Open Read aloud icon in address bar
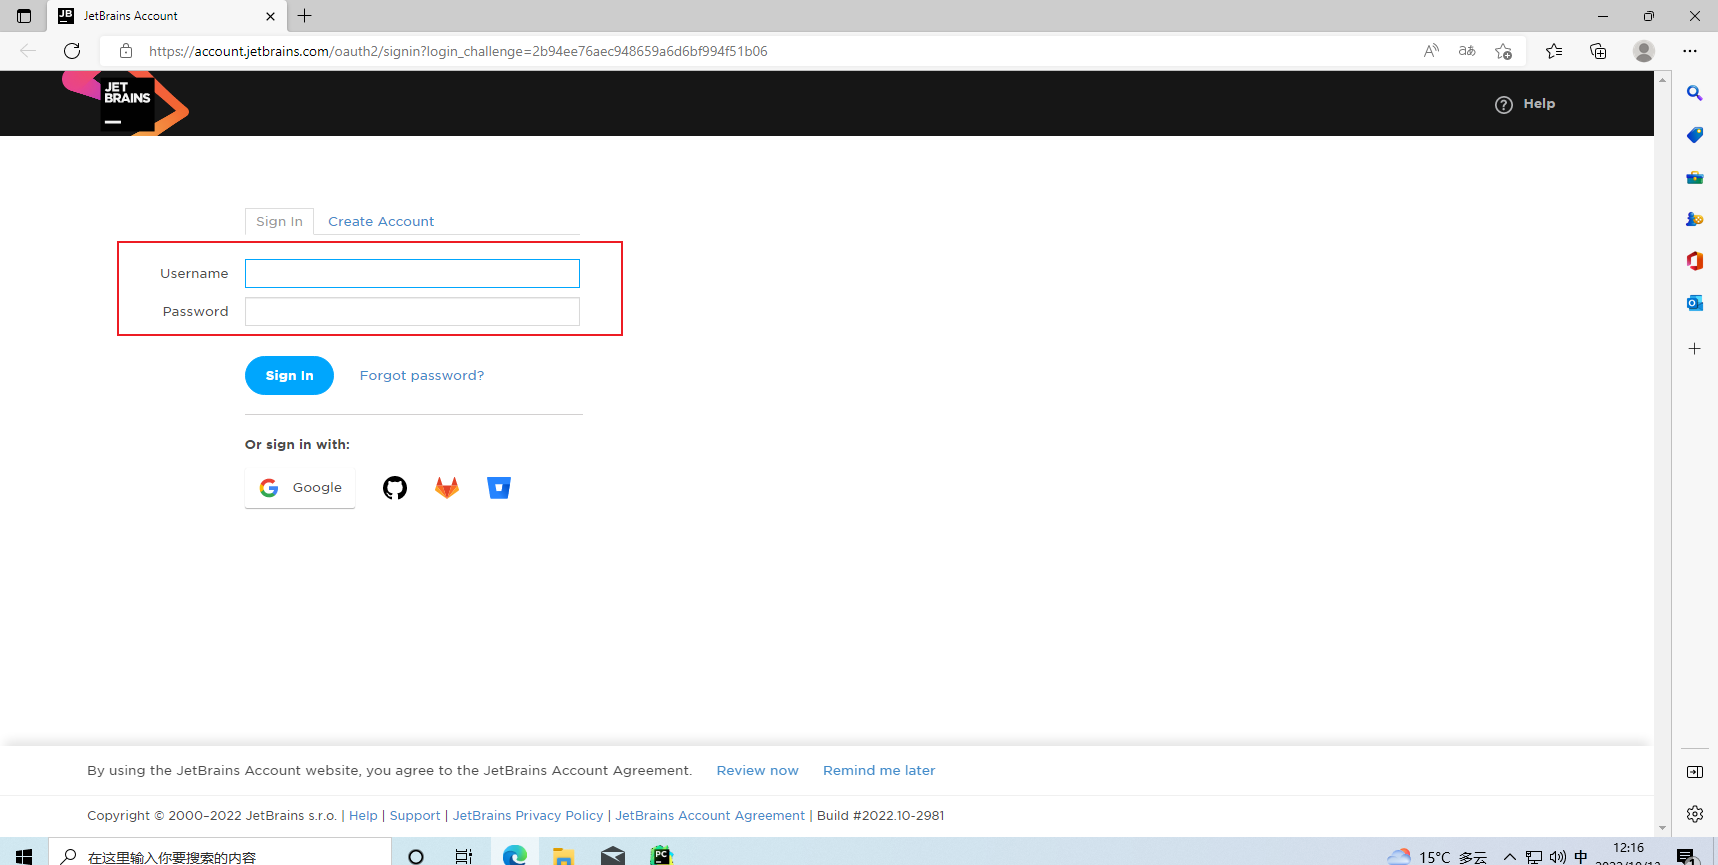This screenshot has width=1718, height=865. 1431,51
